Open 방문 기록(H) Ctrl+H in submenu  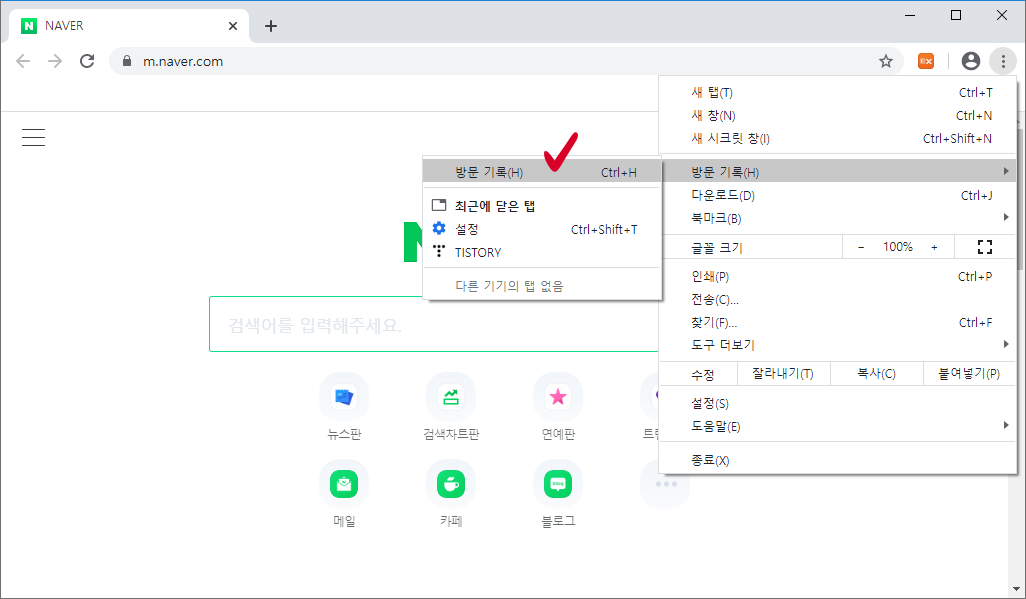click(x=542, y=172)
